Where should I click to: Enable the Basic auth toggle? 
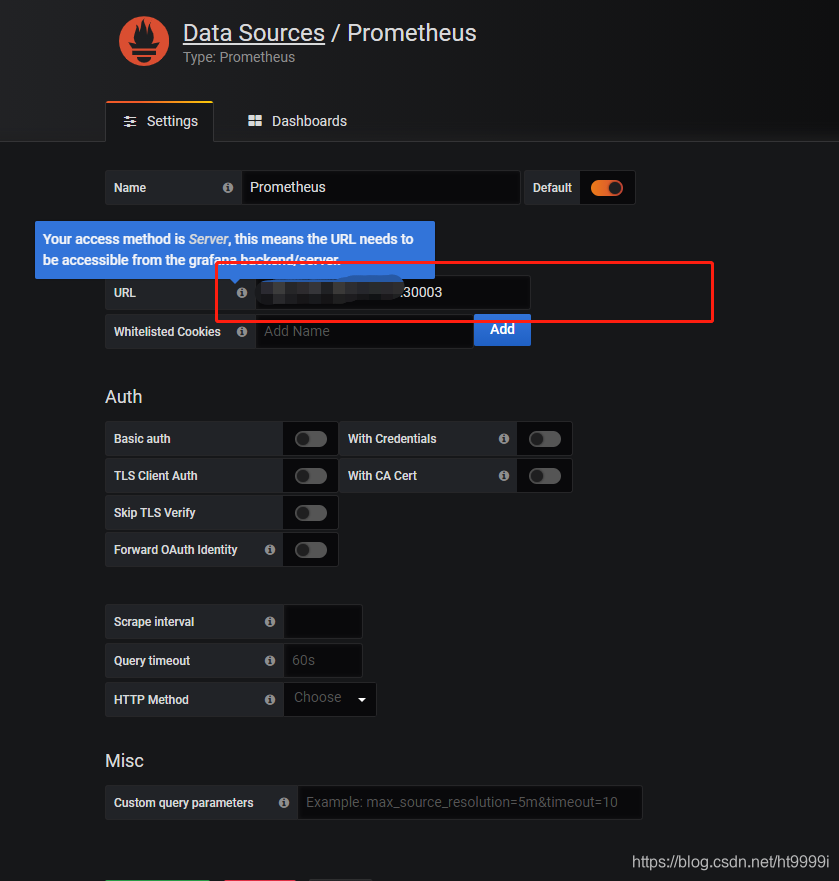point(311,439)
